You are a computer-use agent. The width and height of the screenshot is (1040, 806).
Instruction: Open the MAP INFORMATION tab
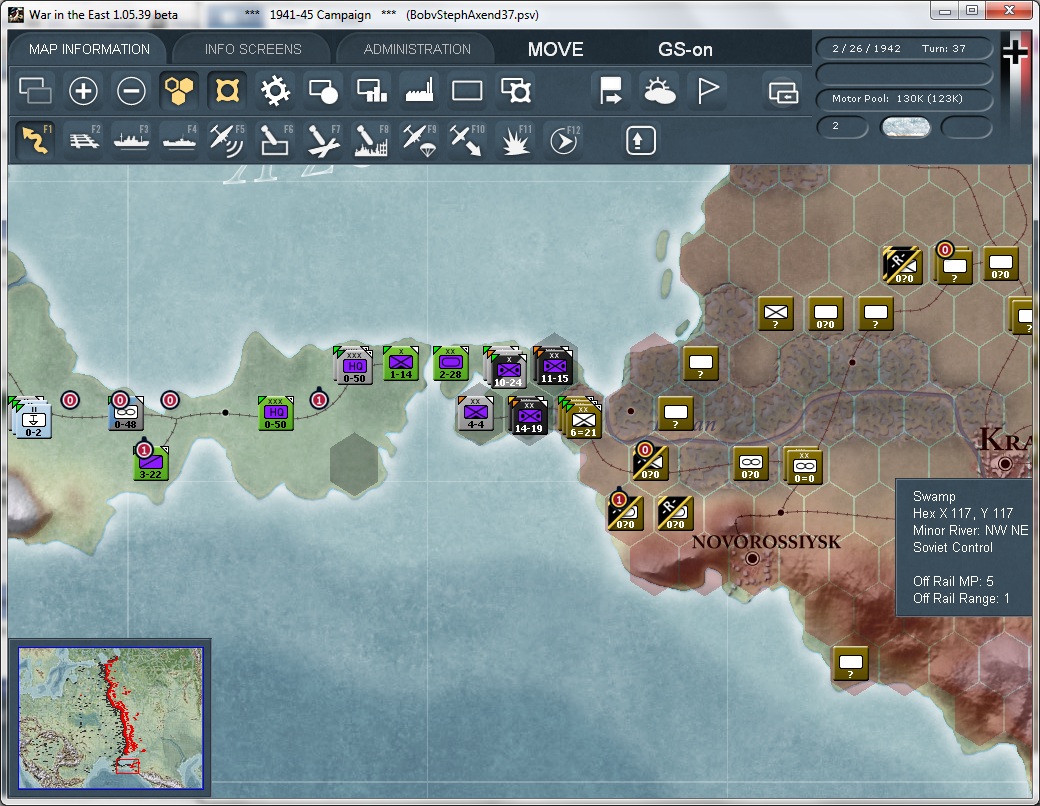(x=89, y=49)
